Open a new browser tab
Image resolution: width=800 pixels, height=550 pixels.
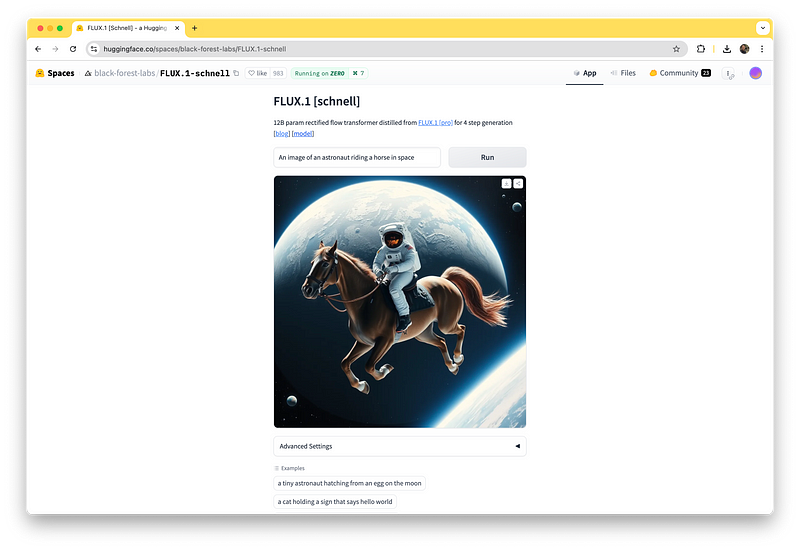tap(194, 28)
